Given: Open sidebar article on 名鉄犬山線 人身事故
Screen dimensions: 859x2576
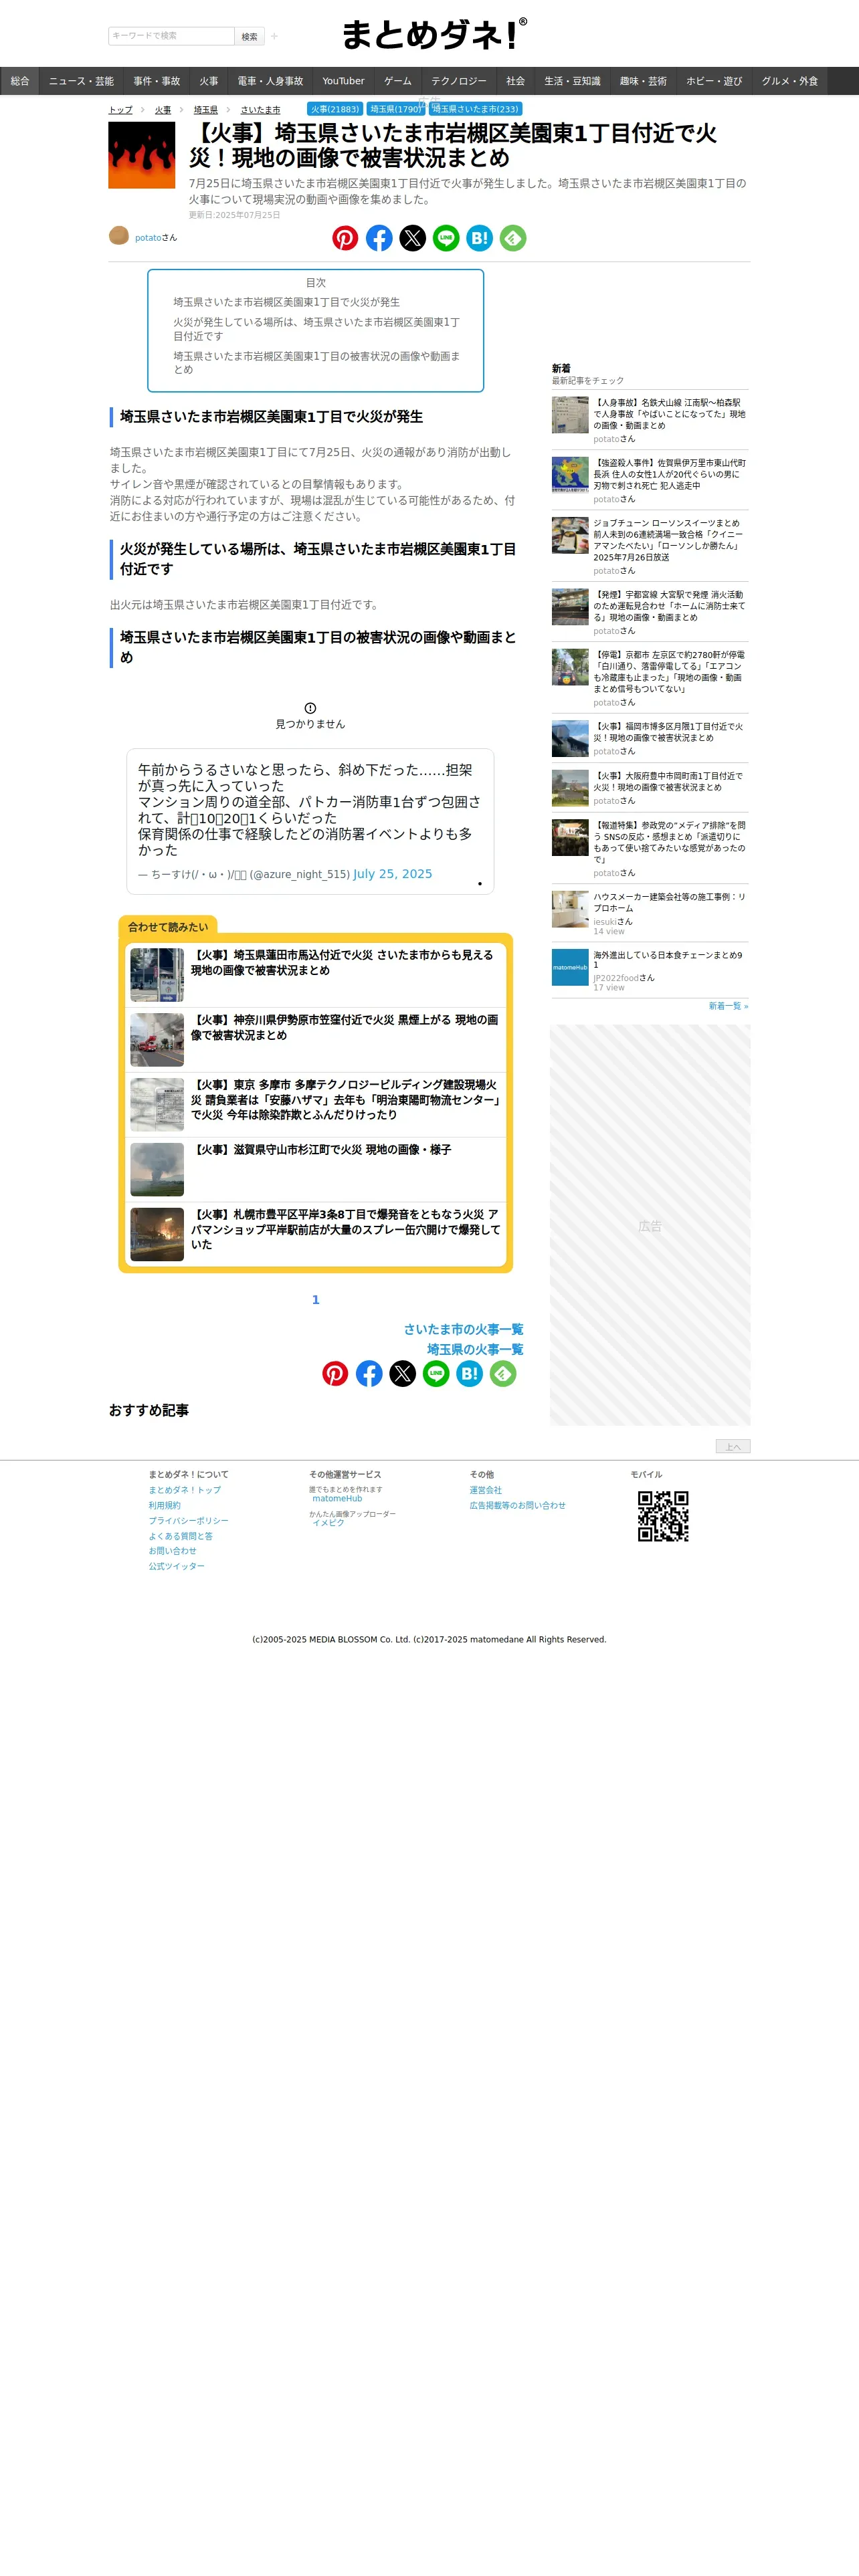Looking at the screenshot, I should click(670, 414).
